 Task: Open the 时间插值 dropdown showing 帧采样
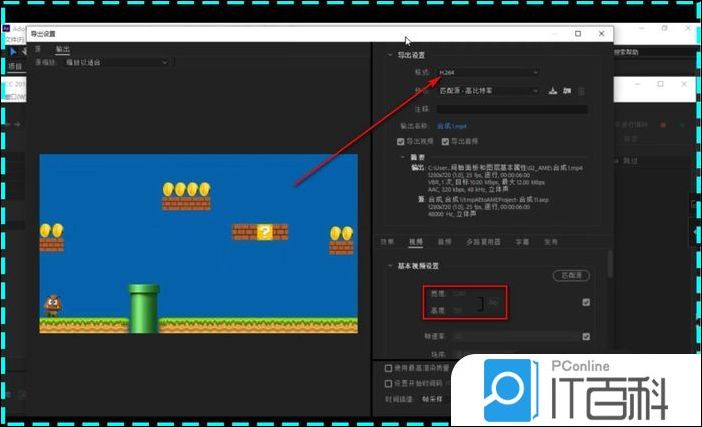click(x=432, y=399)
